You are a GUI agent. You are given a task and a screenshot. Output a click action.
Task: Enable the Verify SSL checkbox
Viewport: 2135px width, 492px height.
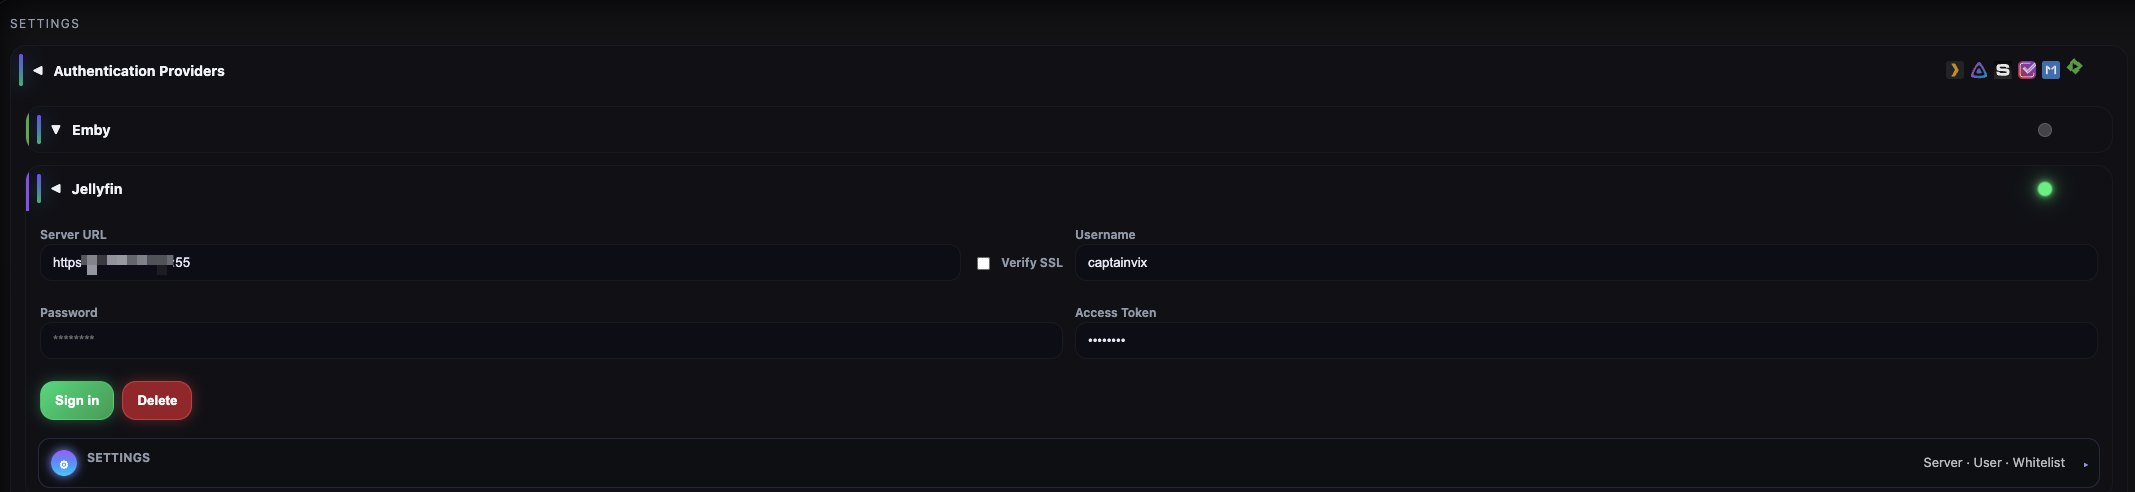(984, 263)
